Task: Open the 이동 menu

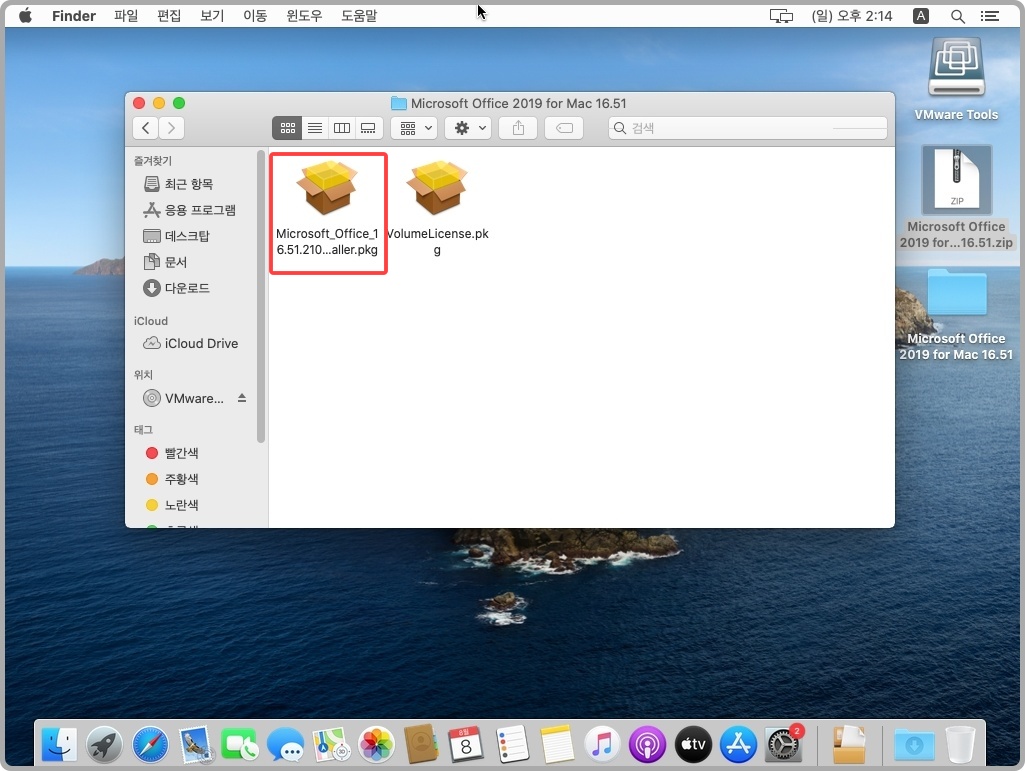Action: tap(256, 16)
